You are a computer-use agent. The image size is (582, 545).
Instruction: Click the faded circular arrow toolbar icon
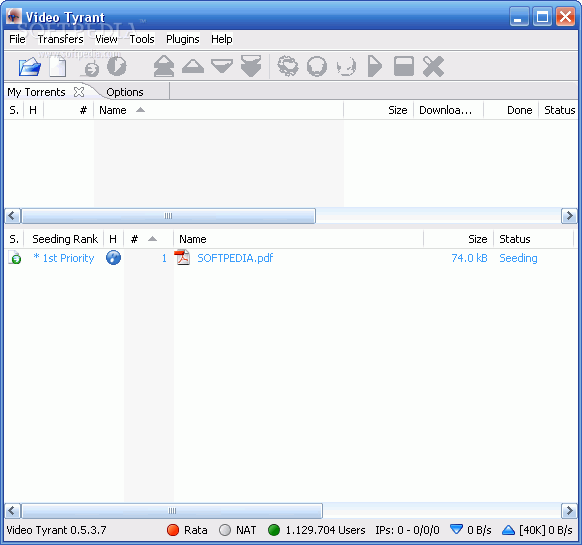click(346, 67)
